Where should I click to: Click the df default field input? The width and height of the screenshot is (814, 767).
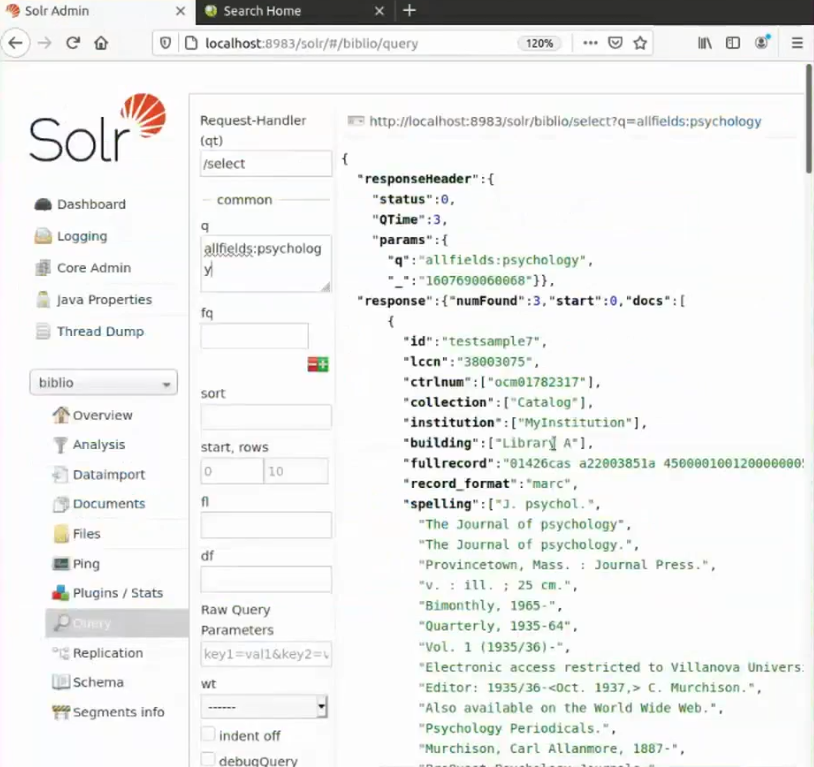[266, 579]
